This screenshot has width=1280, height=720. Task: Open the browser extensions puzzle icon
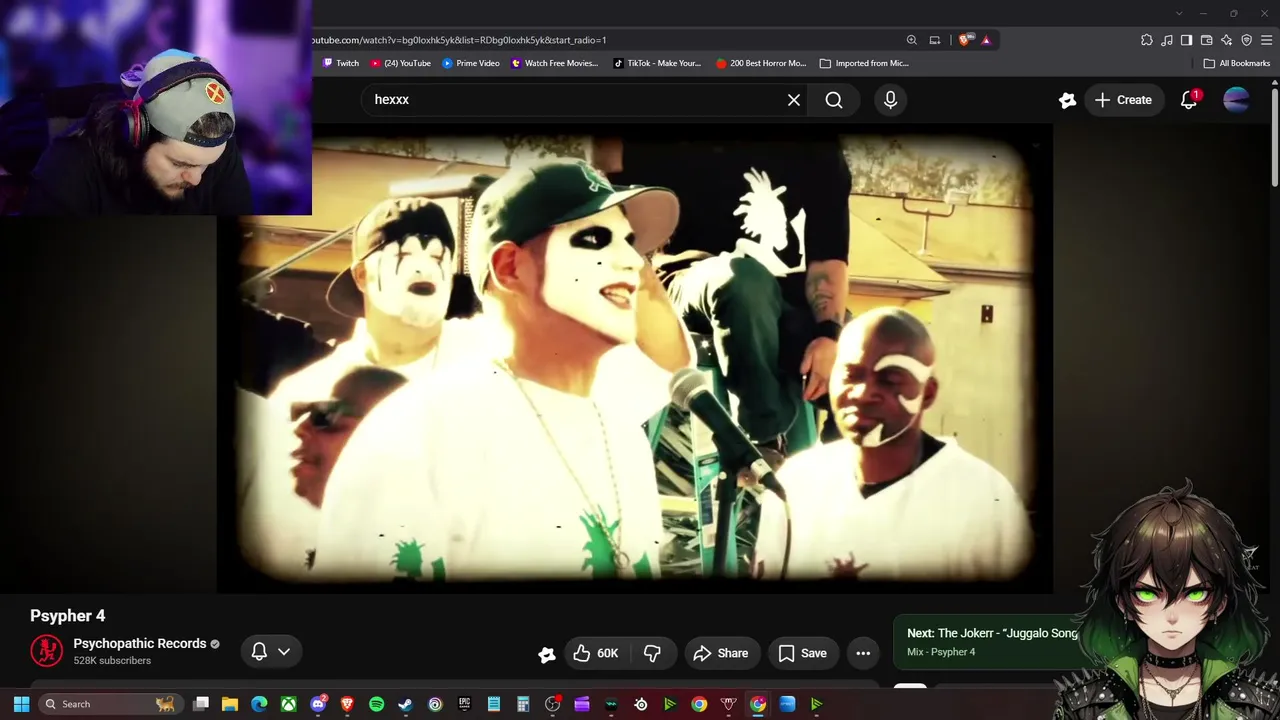(1147, 40)
